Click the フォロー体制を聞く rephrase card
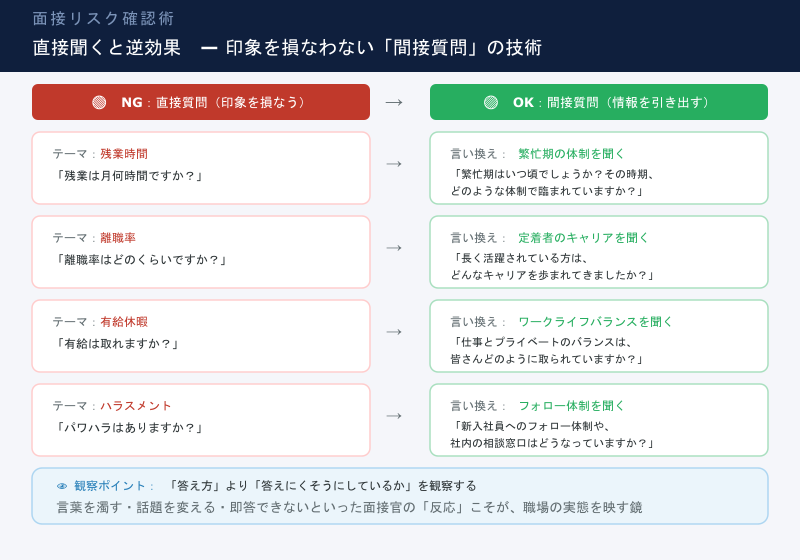 599,420
